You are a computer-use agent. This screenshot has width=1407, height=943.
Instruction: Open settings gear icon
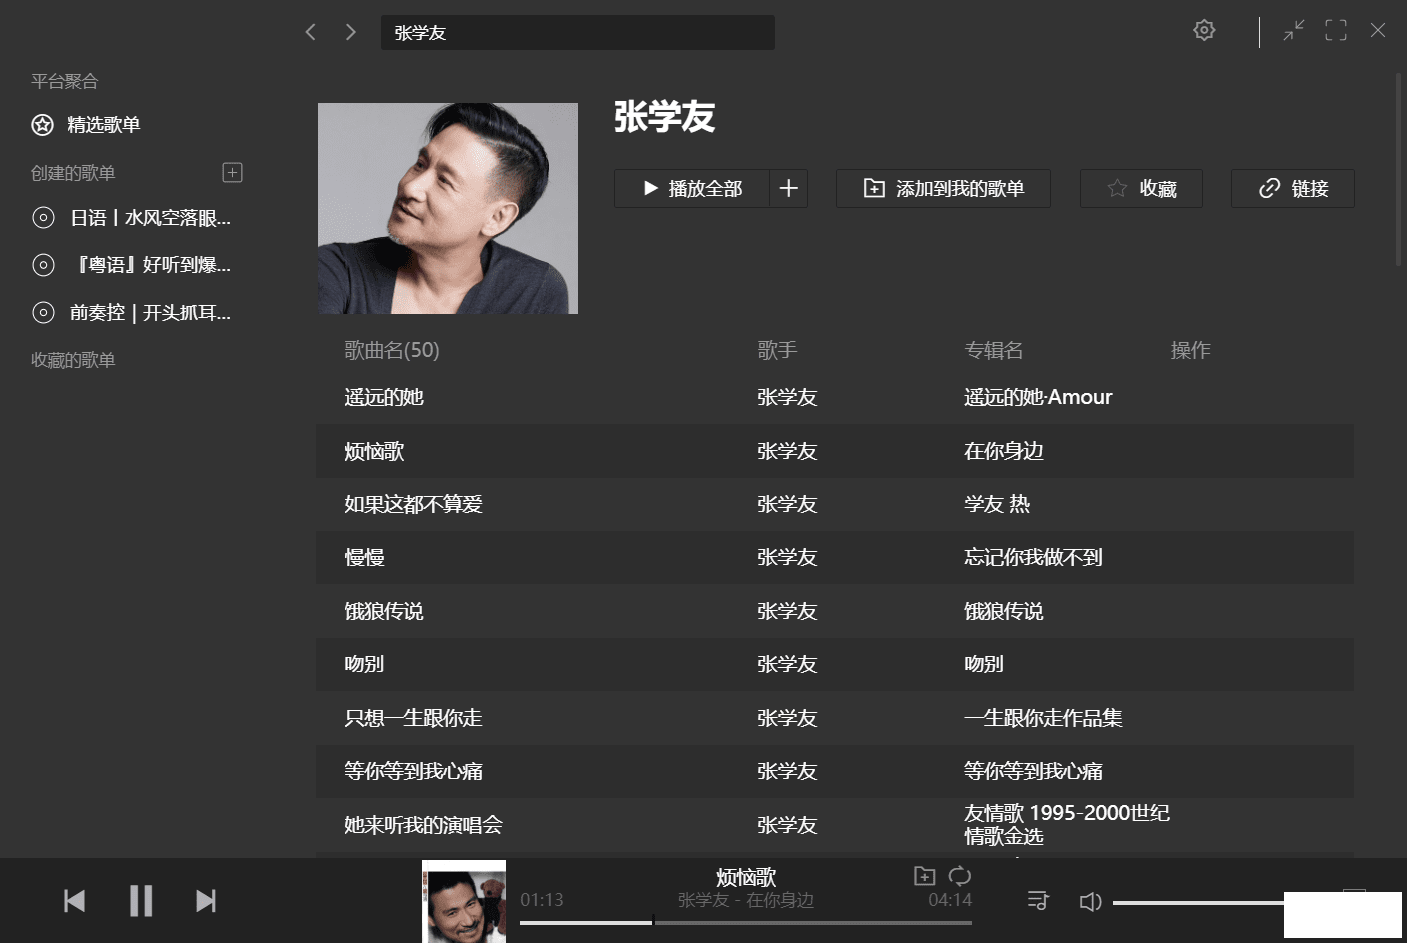pos(1204,30)
